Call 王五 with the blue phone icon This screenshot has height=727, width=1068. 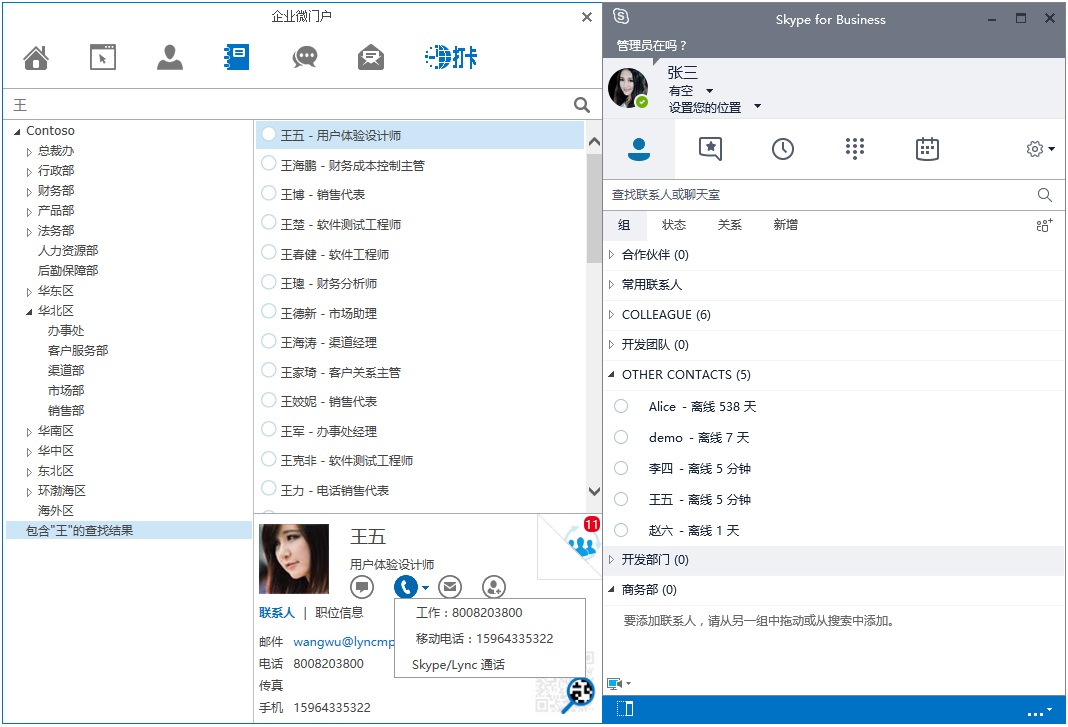coord(405,586)
